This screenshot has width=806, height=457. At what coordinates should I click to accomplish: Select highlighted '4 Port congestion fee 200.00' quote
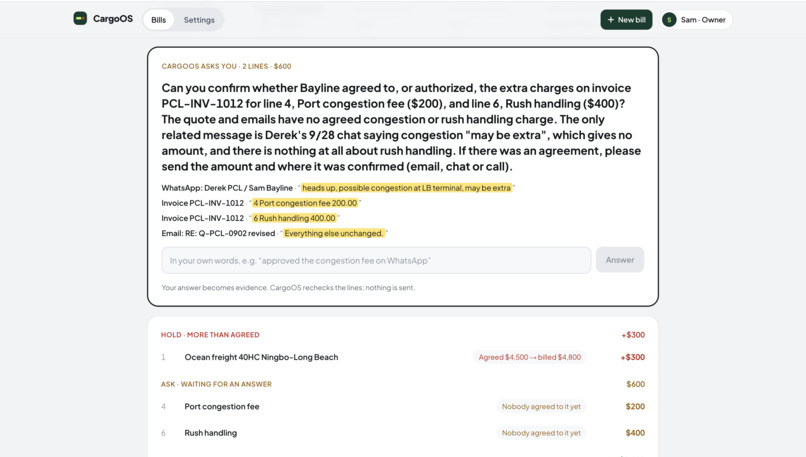pyautogui.click(x=305, y=203)
